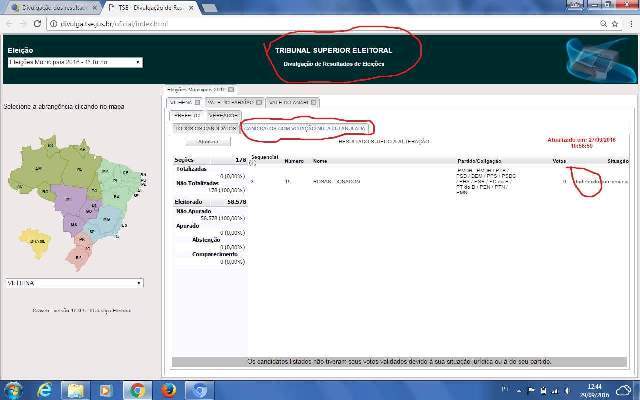The width and height of the screenshot is (640, 400).
Task: Sort by the Sequencial column header
Action: tap(264, 158)
